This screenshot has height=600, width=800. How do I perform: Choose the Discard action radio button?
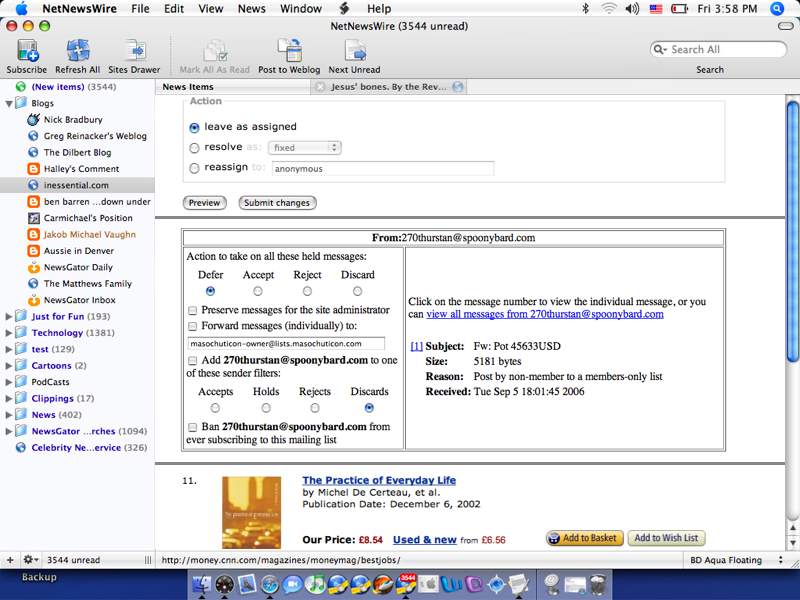coord(358,291)
